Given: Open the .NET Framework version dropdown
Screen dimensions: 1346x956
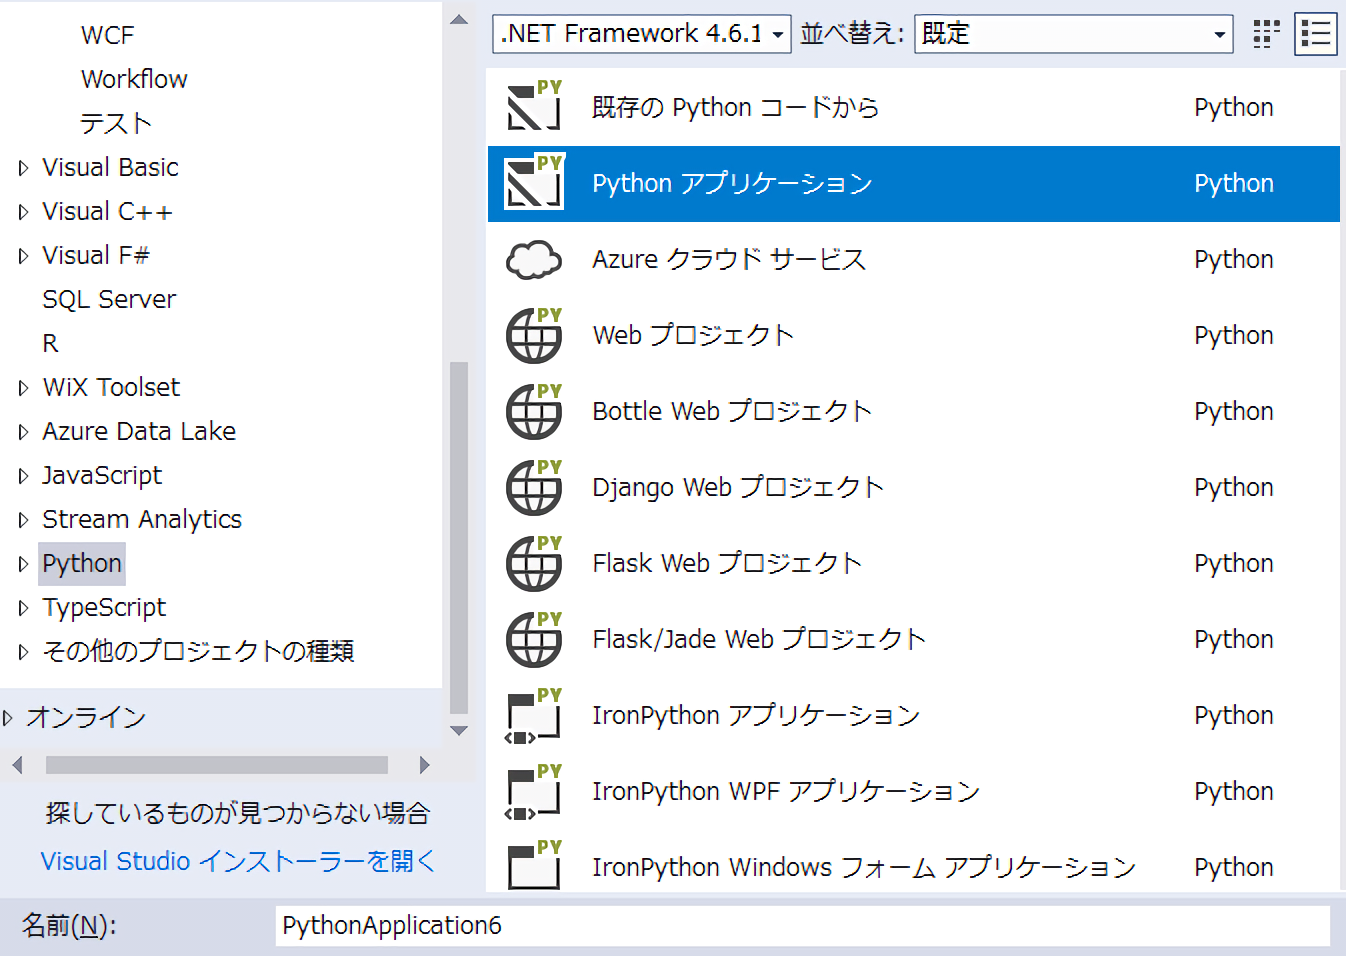Looking at the screenshot, I should [x=642, y=34].
